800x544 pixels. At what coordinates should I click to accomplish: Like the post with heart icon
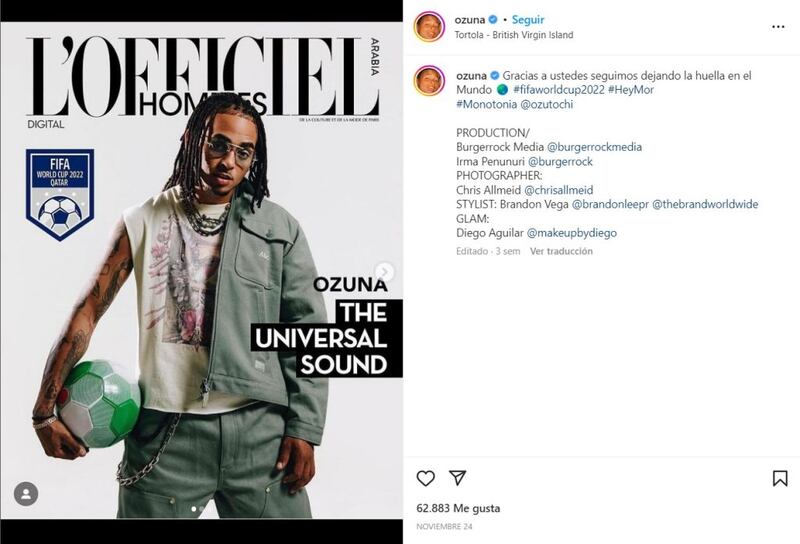(x=426, y=478)
